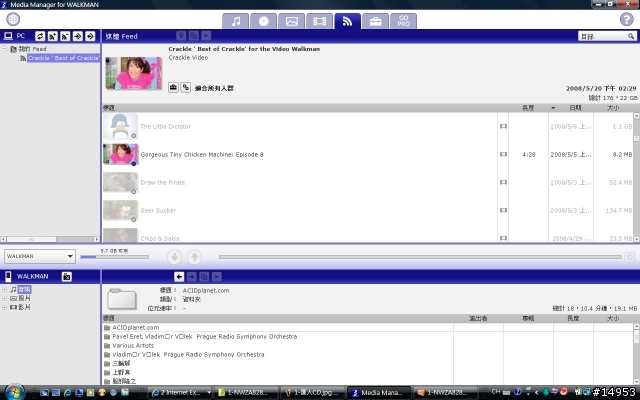Screen dimensions: 640x400
Task: Click the cancel icon beside transfer progress bar
Action: point(630,257)
